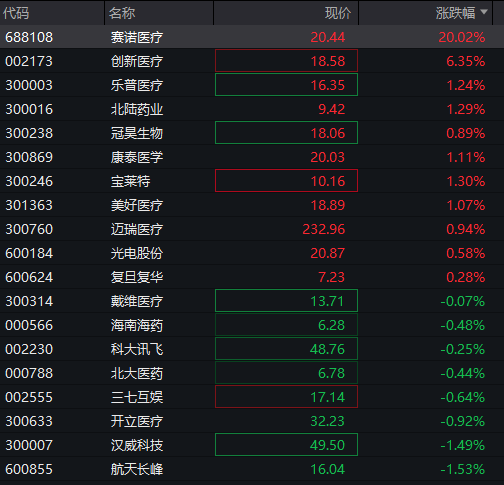This screenshot has width=504, height=485.
Task: Open 迈瑞医疗 stock name
Action: 137,229
